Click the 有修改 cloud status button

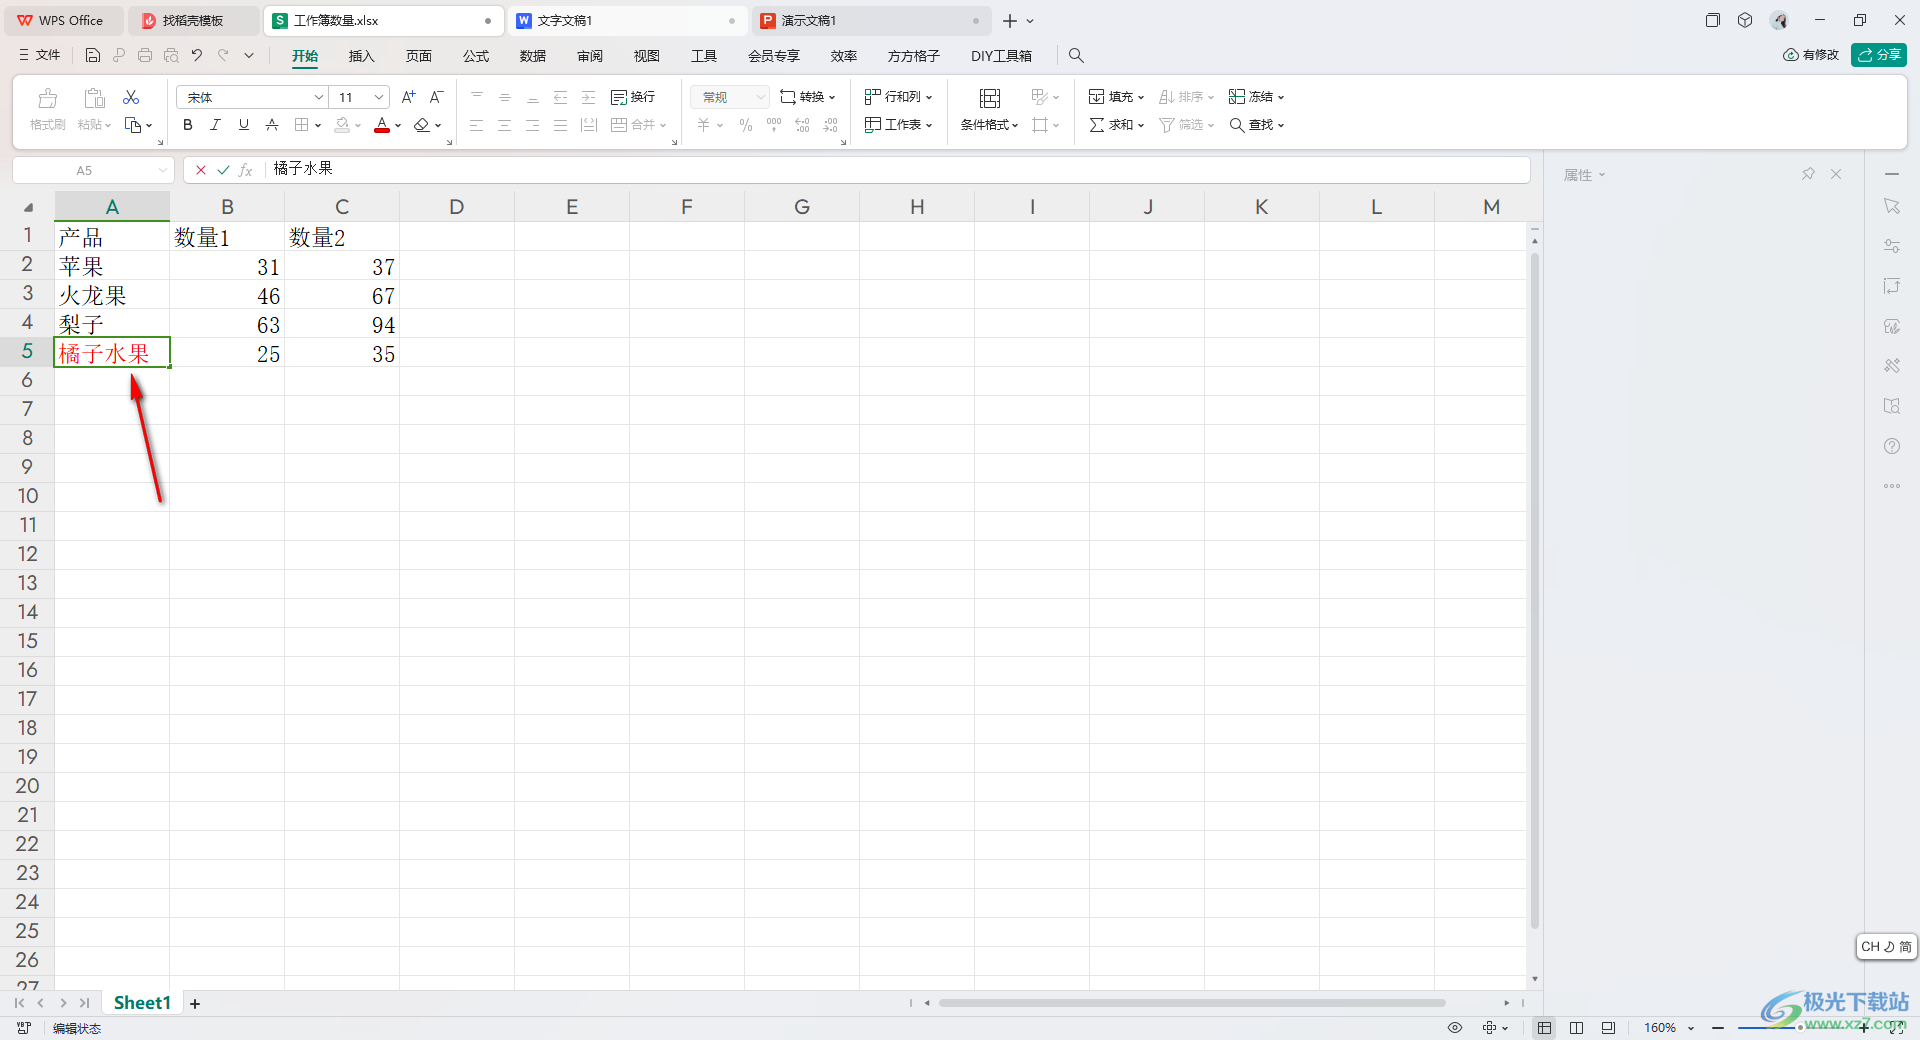tap(1811, 55)
